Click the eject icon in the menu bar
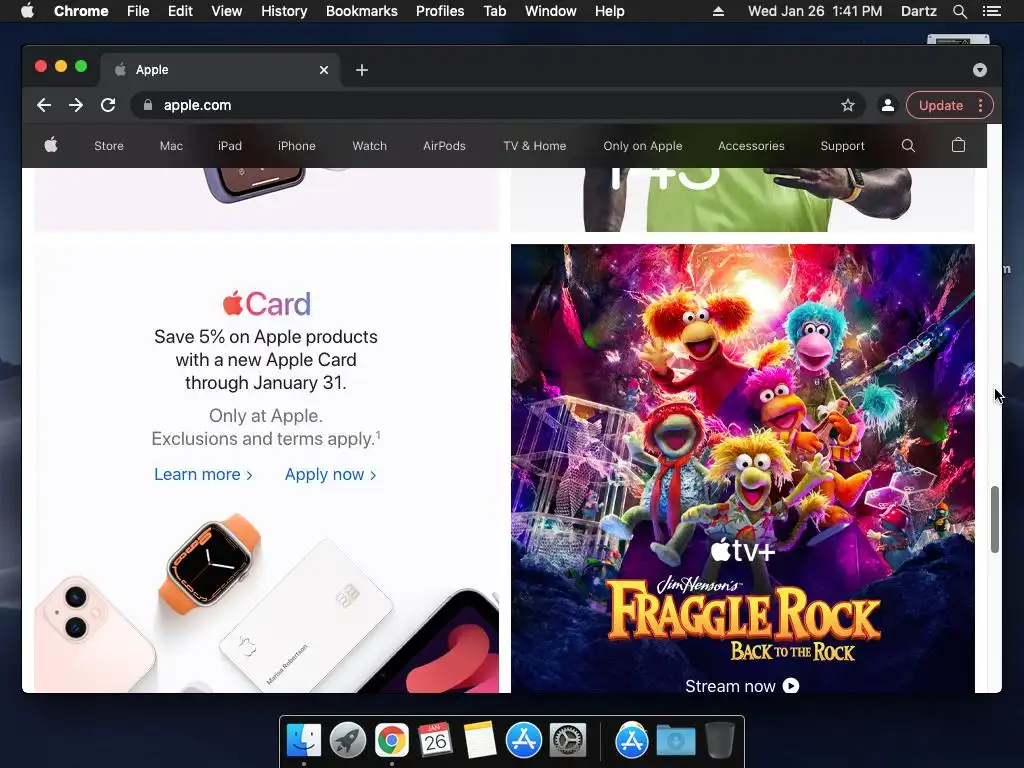This screenshot has height=768, width=1024. [x=718, y=11]
